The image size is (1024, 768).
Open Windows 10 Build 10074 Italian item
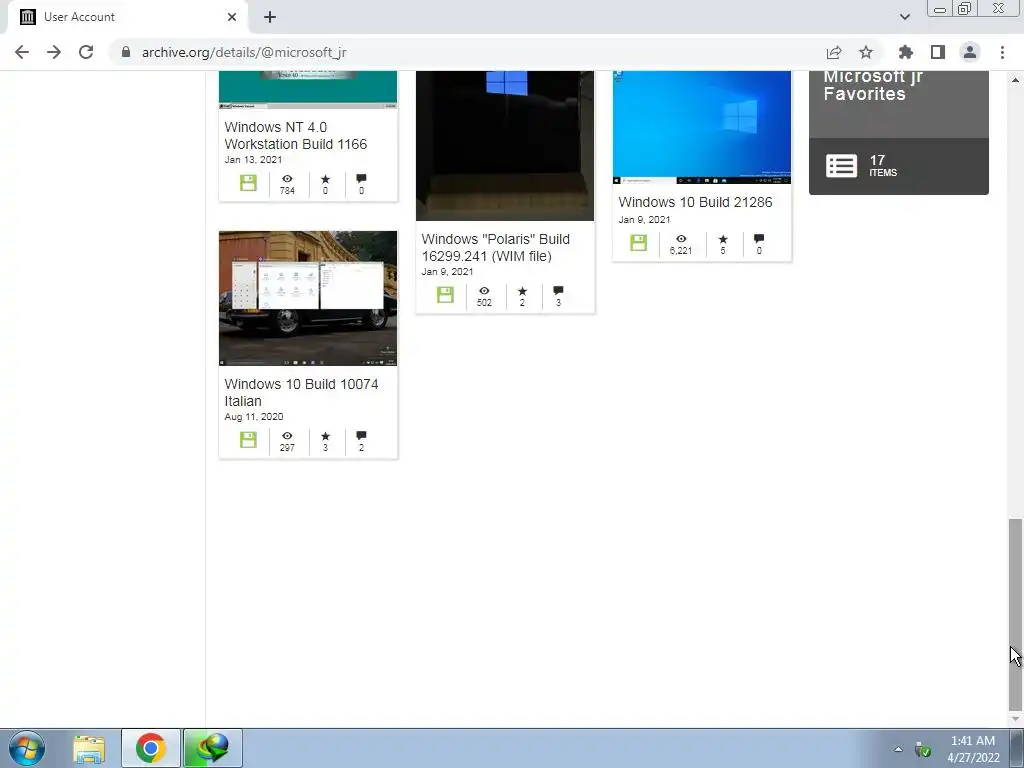pyautogui.click(x=301, y=392)
